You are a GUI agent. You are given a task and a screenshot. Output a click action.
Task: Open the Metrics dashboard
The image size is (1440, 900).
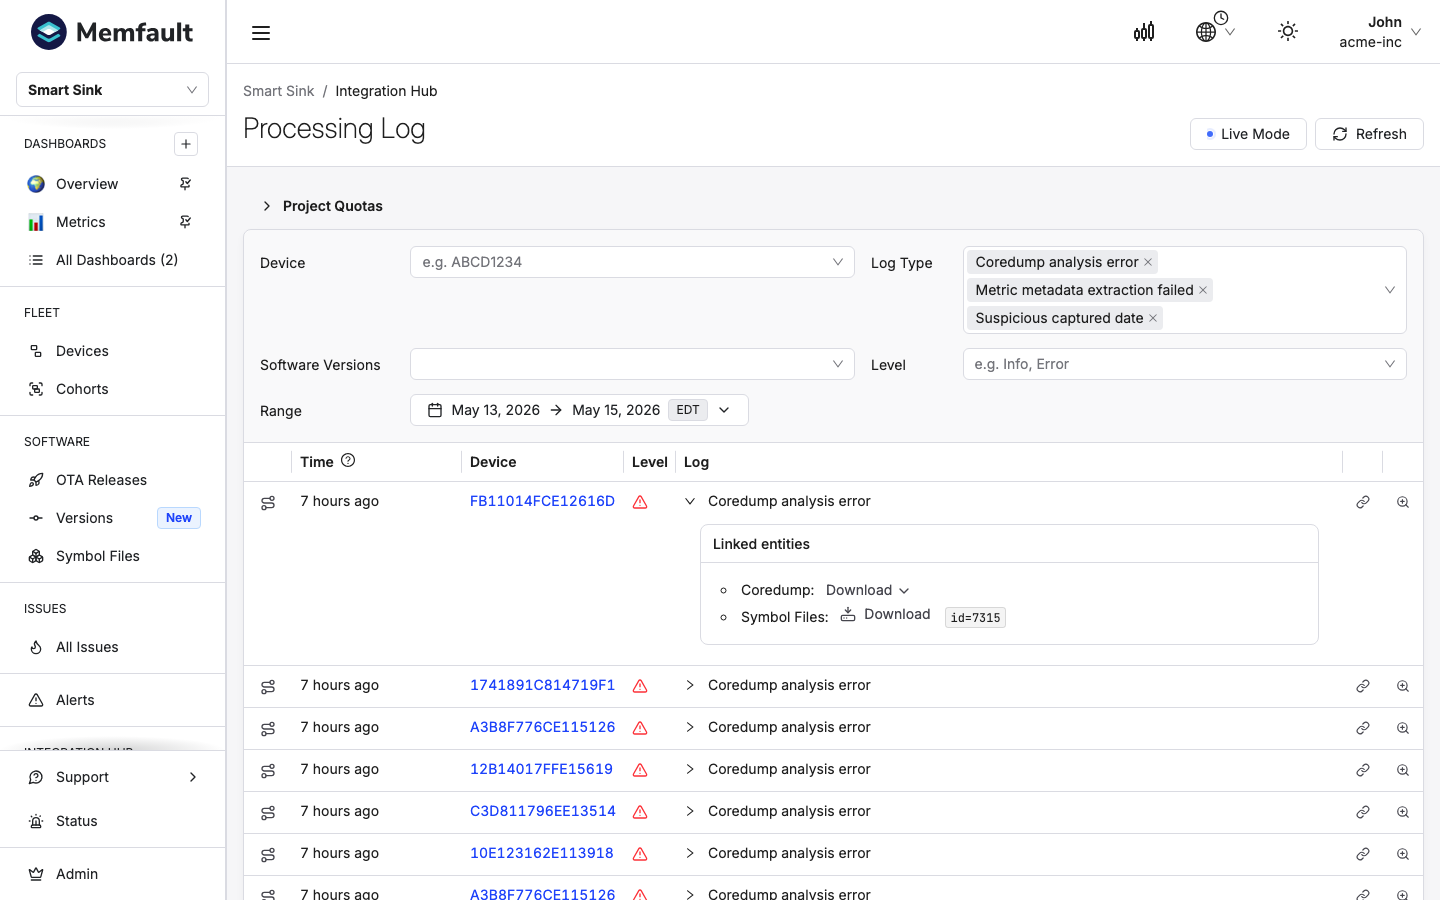point(81,222)
